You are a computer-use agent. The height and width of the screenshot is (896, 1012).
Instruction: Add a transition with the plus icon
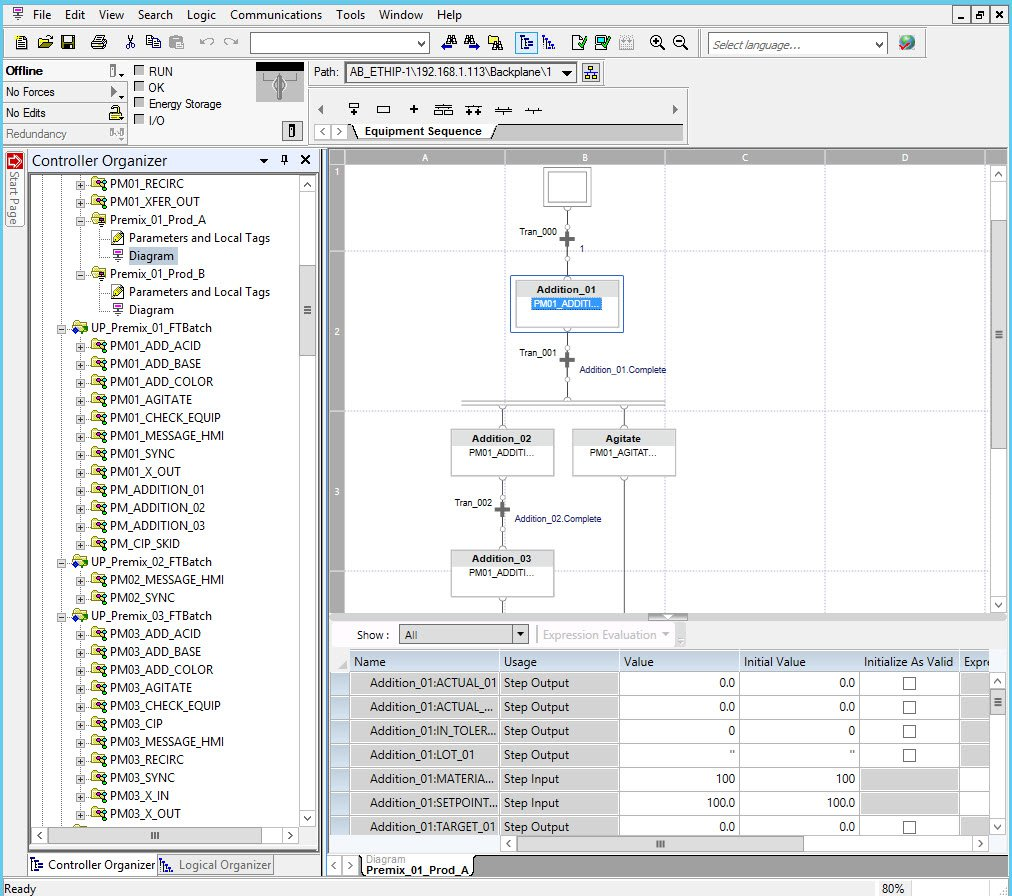[x=413, y=110]
